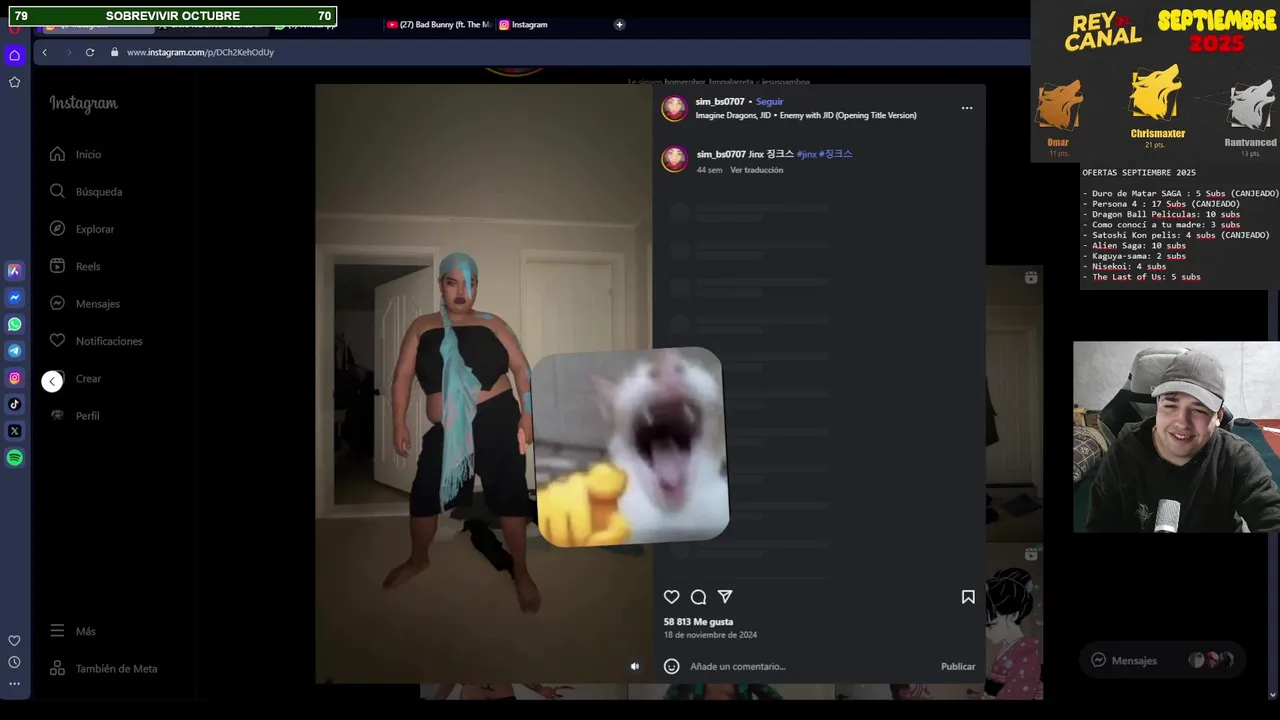Open WhatsApp in the Opera sidebar
The width and height of the screenshot is (1280, 720).
pos(14,324)
